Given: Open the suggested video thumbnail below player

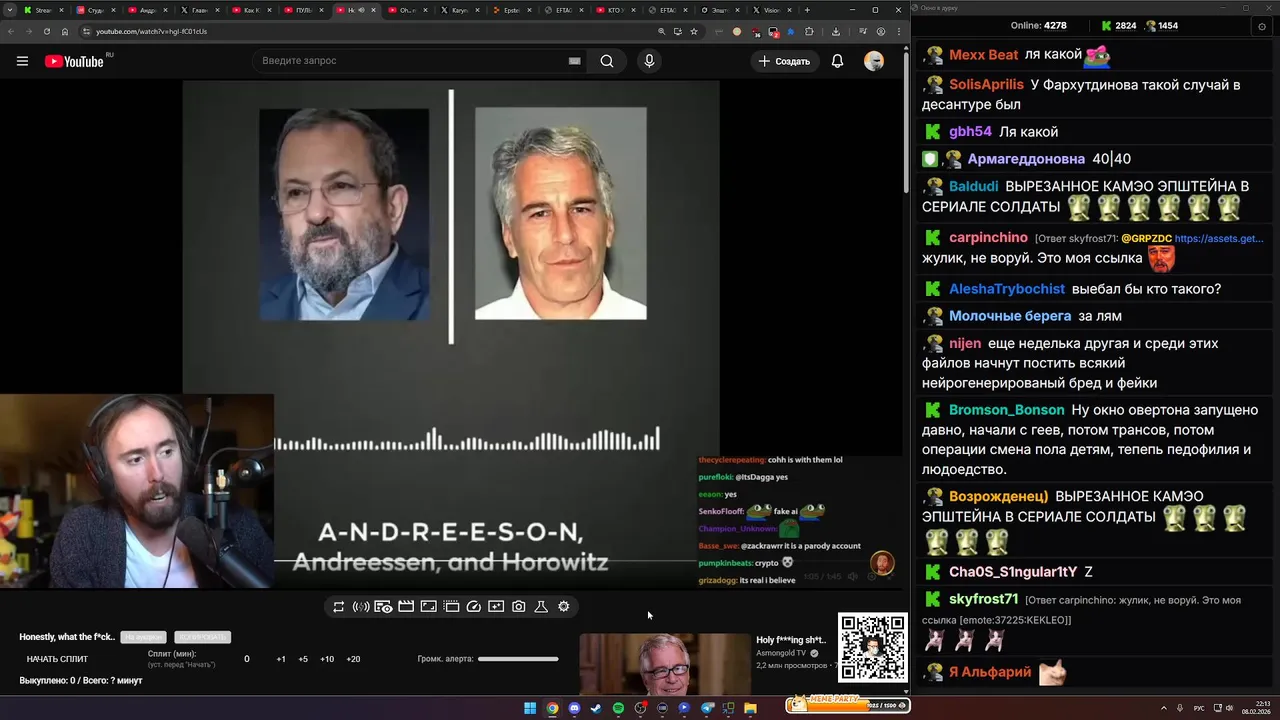Looking at the screenshot, I should coord(665,664).
